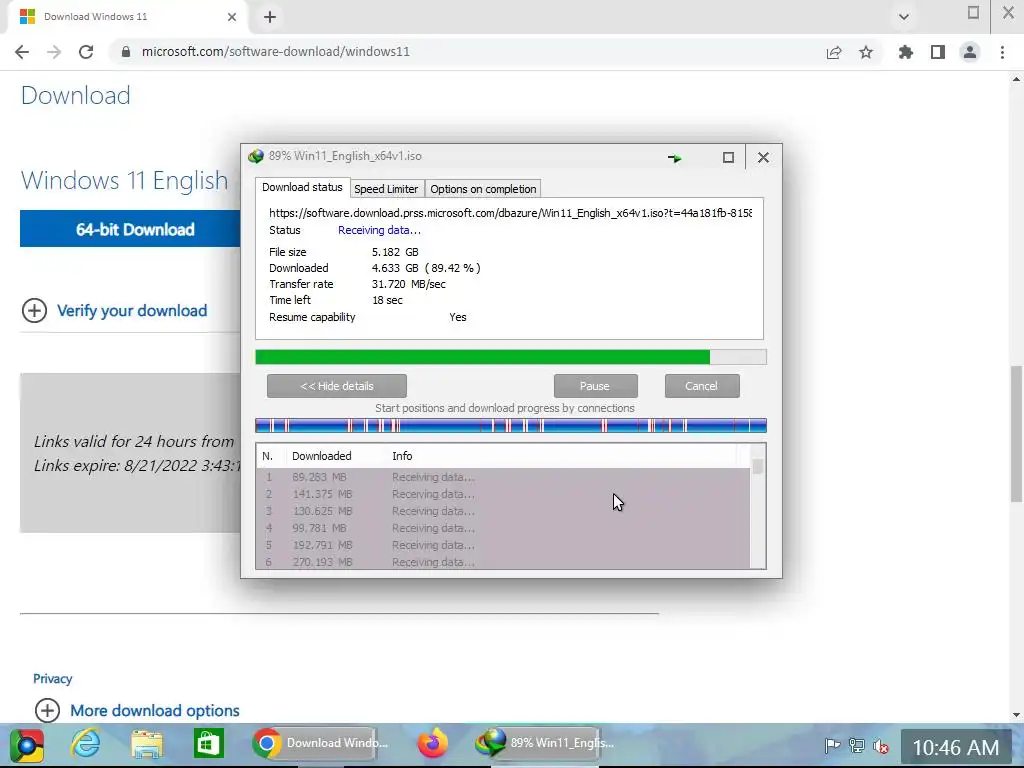This screenshot has height=768, width=1024.
Task: Close the Download Windows 11 tab
Action: pyautogui.click(x=232, y=17)
